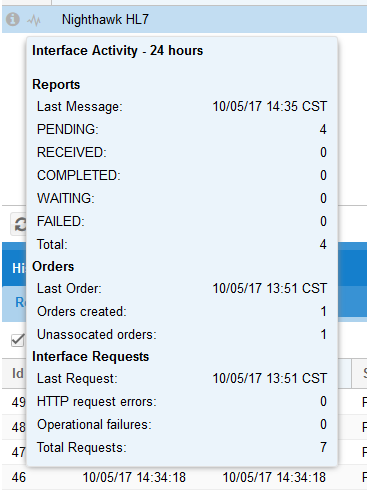
Task: Click the Last Request label
Action: click(x=77, y=379)
